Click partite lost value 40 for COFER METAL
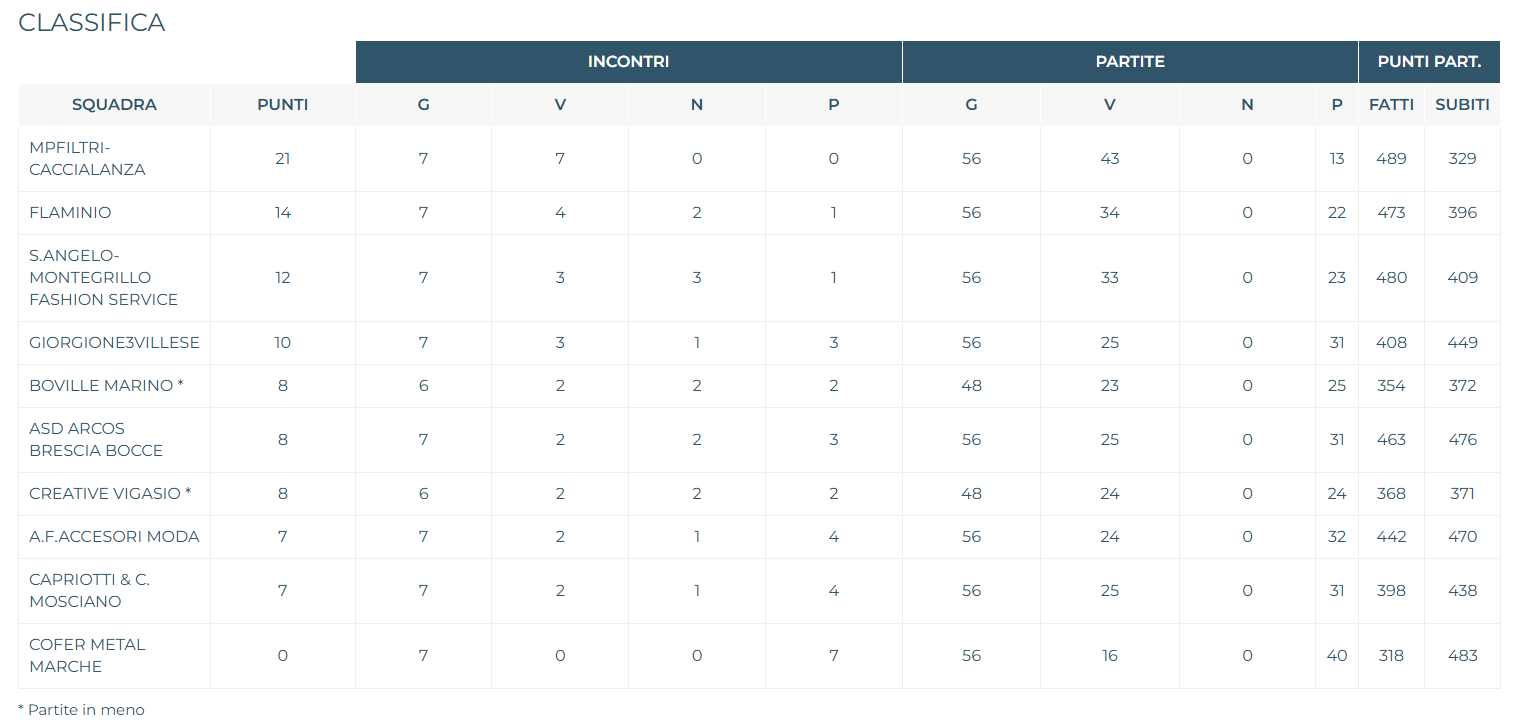 [1337, 656]
